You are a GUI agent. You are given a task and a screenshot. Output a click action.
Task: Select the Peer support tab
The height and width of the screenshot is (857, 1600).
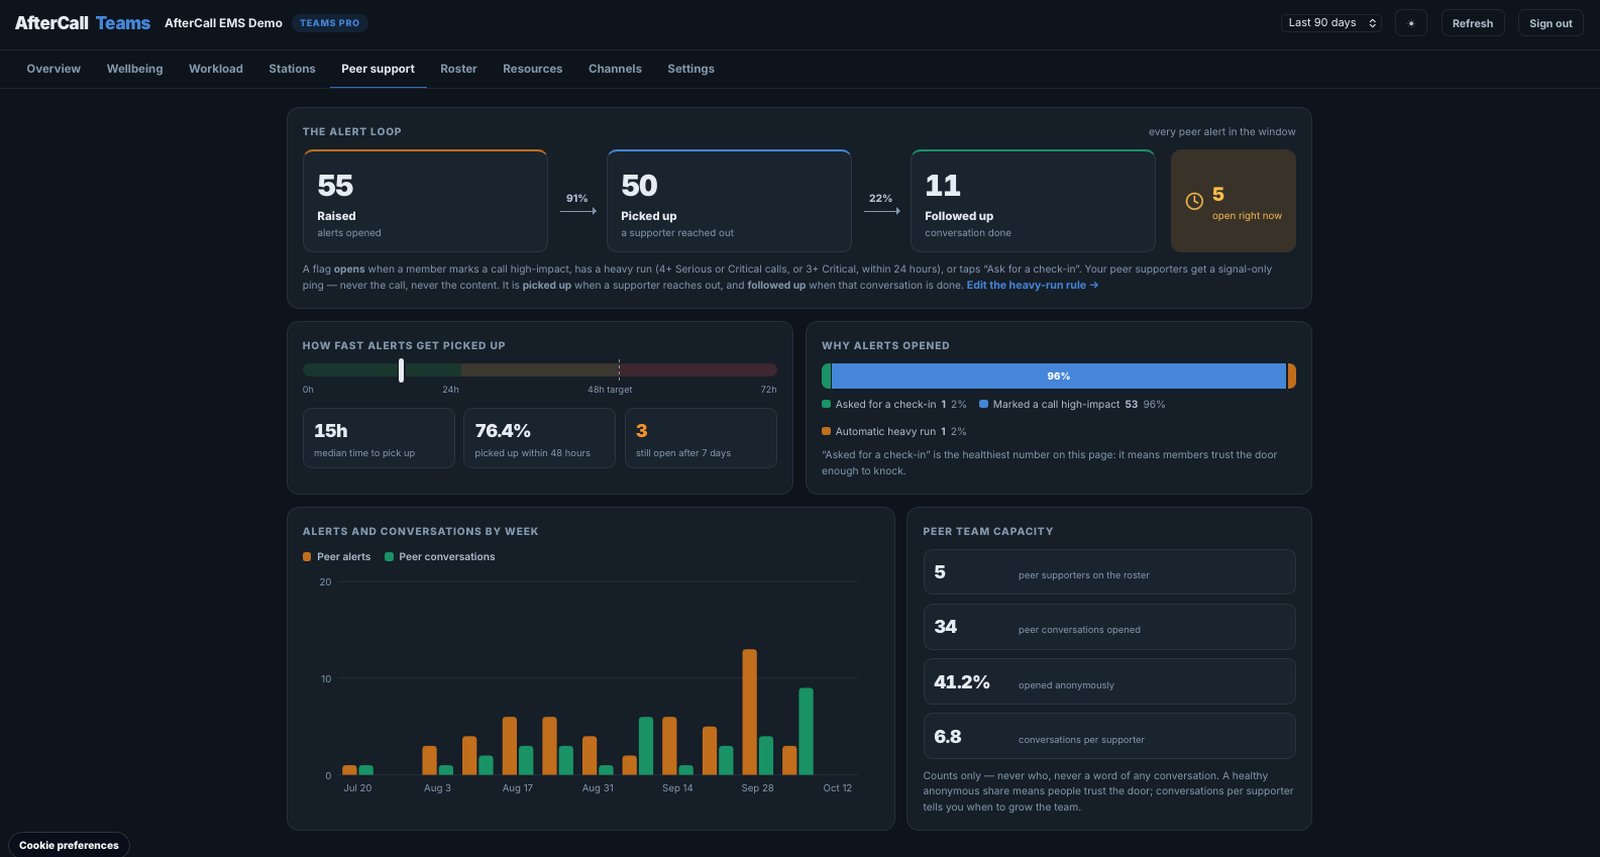[x=378, y=69]
